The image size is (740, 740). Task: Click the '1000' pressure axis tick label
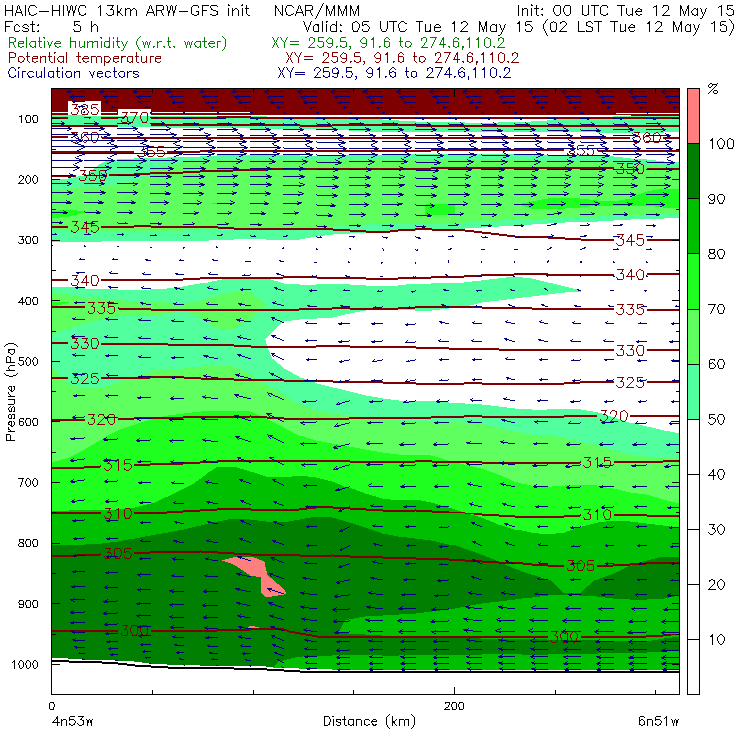25,664
